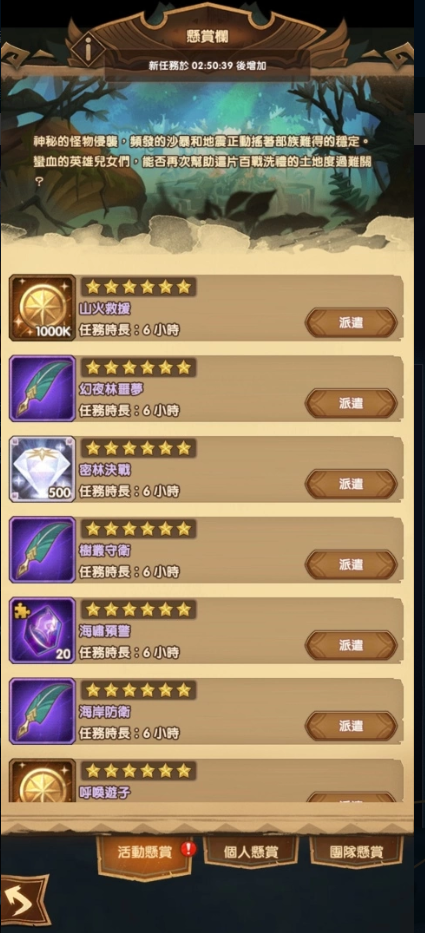
Task: Tap the red alert badge on 活動懸賞
Action: tap(189, 849)
